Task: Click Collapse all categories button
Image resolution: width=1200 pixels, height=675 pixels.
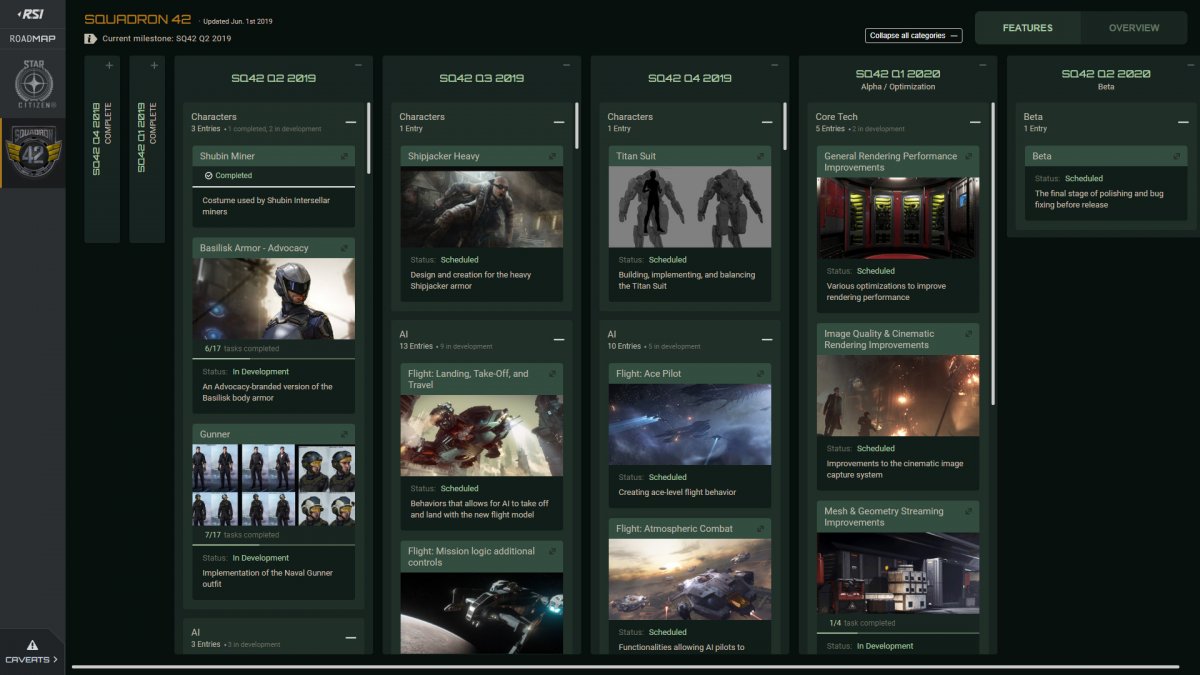Action: [x=913, y=36]
